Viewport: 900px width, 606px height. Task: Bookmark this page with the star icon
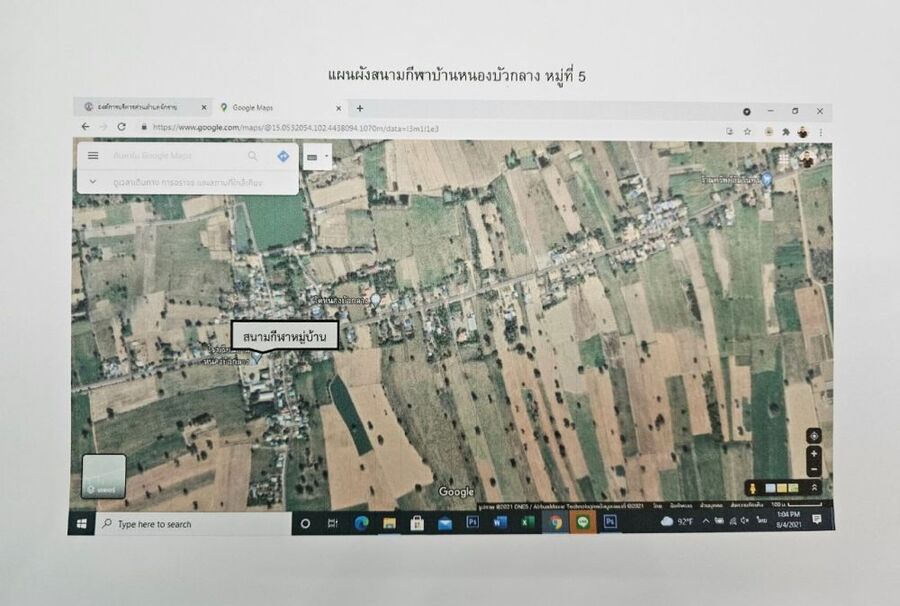(x=747, y=131)
